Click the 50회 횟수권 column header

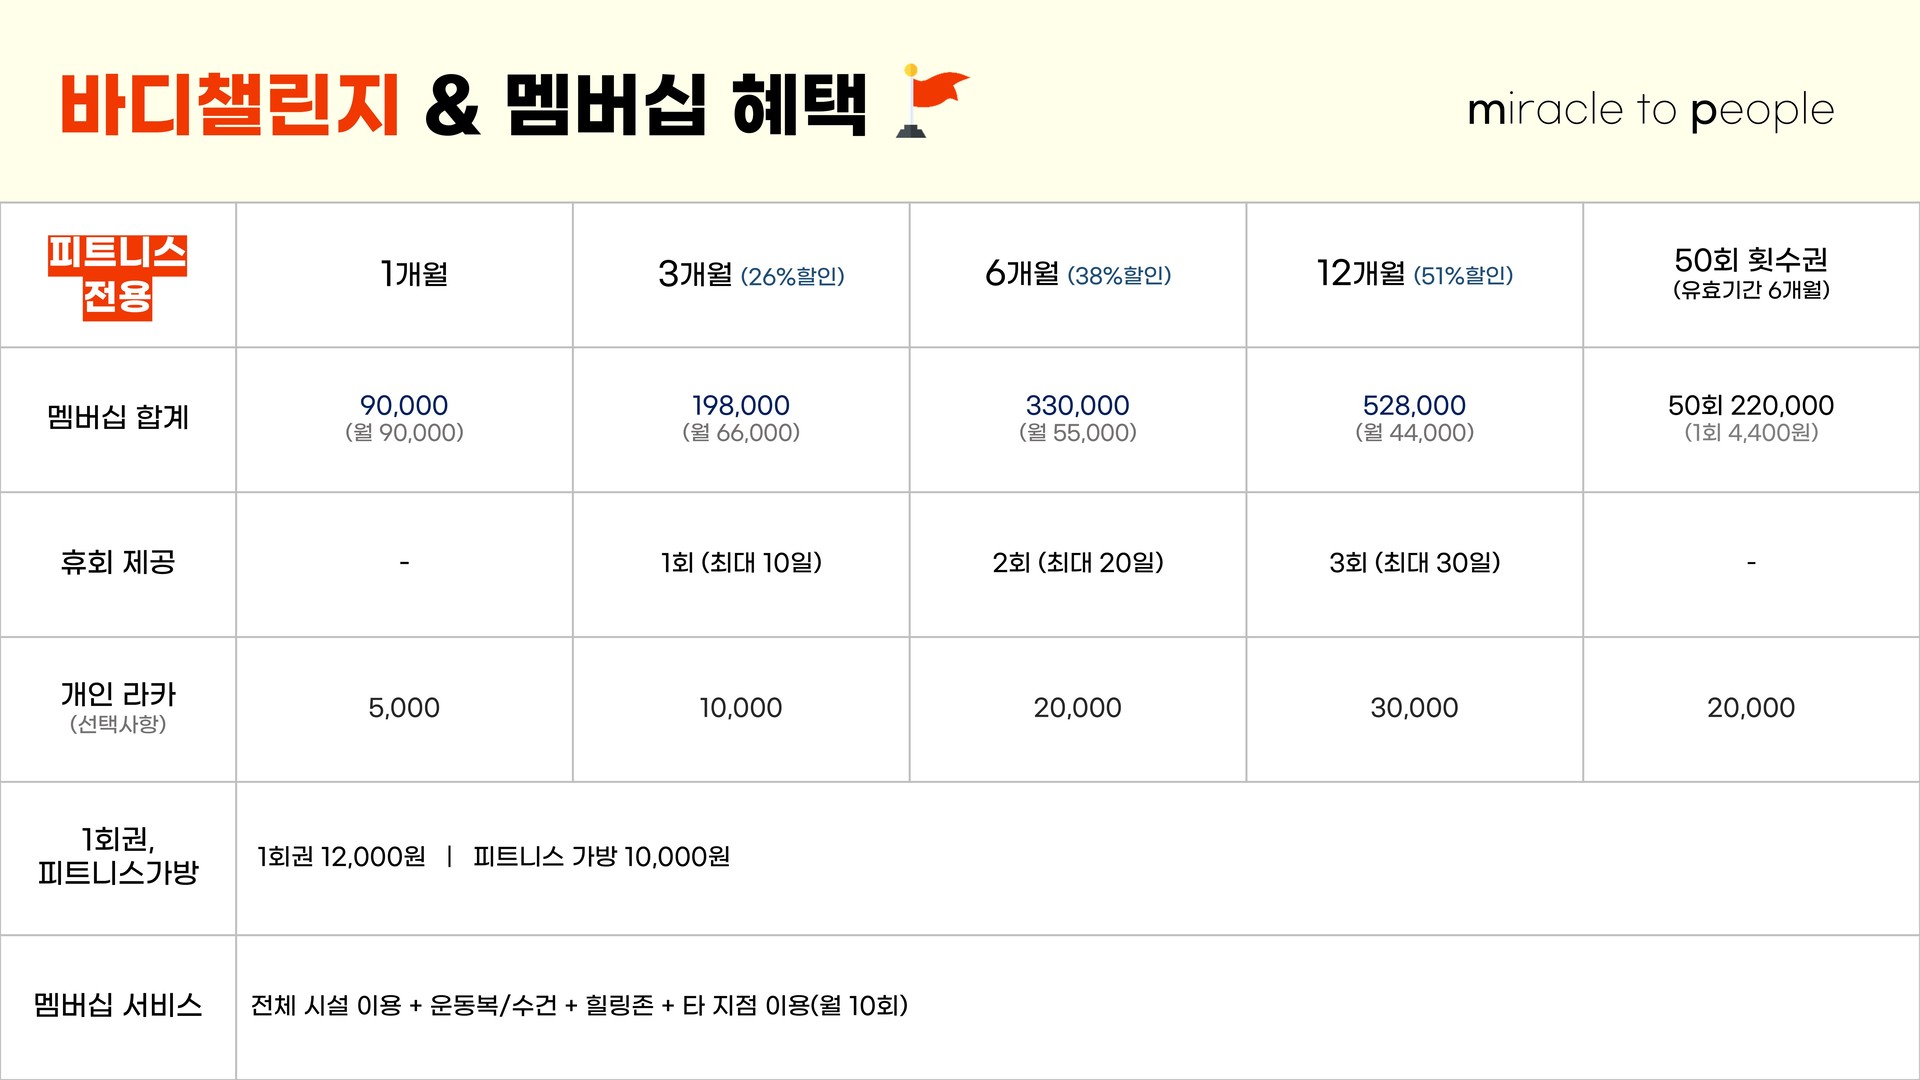[1751, 273]
